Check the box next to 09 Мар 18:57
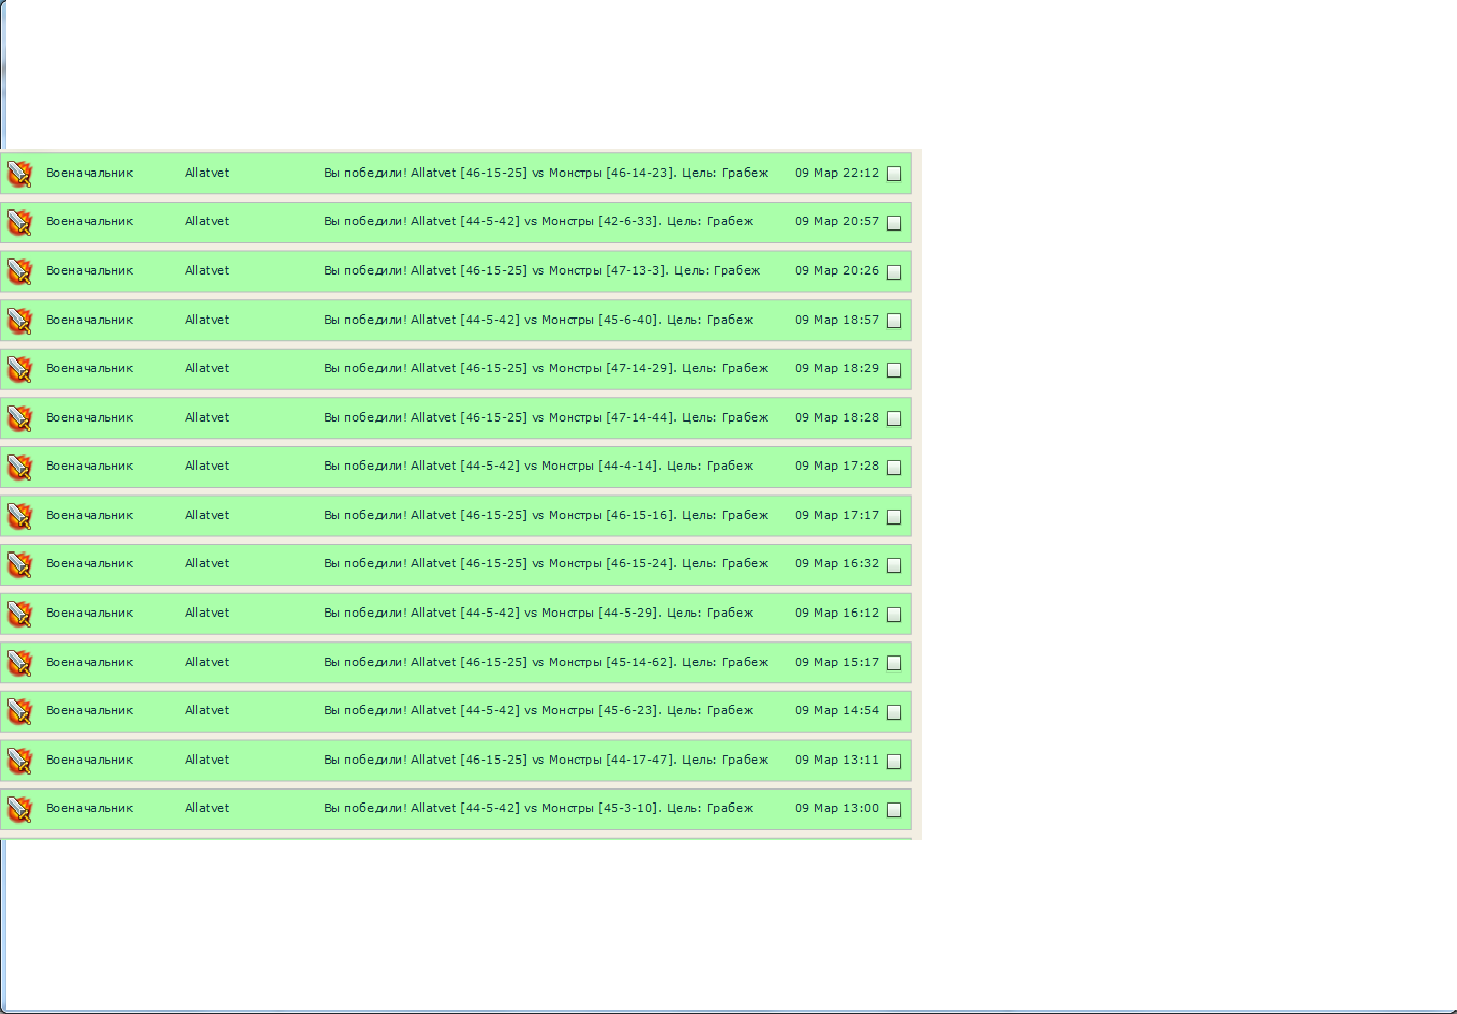Screen dimensions: 1457x1014 (894, 321)
